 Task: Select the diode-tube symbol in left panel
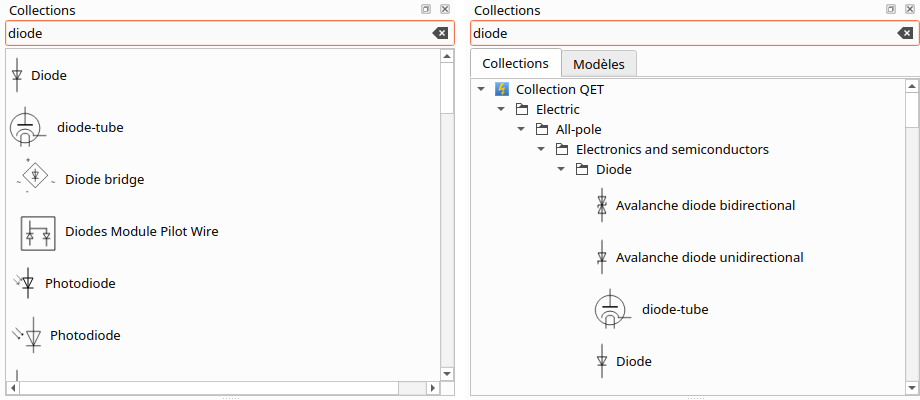28,127
